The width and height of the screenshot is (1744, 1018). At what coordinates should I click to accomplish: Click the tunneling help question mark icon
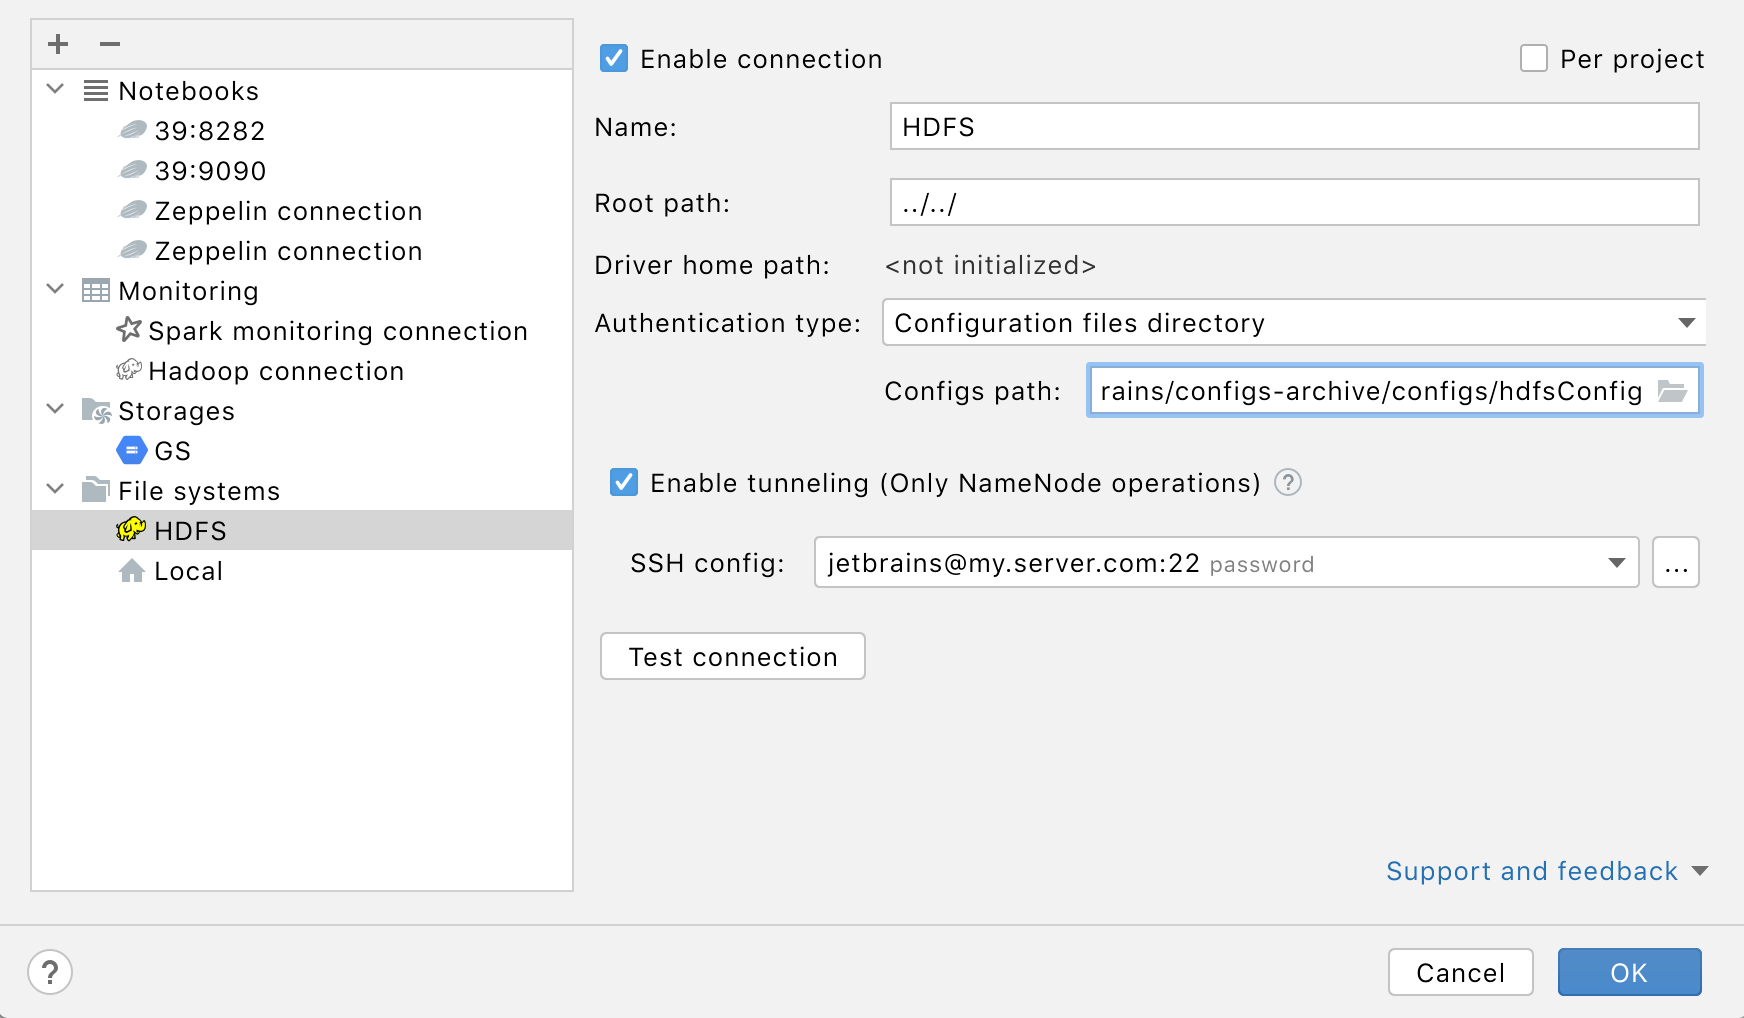click(x=1290, y=483)
